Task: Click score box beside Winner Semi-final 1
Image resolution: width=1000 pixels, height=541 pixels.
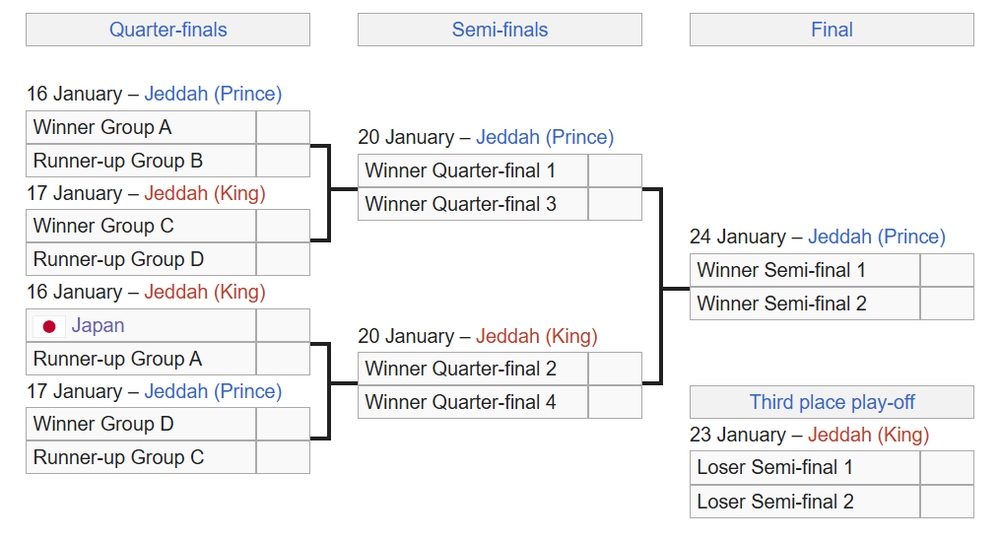Action: [946, 270]
